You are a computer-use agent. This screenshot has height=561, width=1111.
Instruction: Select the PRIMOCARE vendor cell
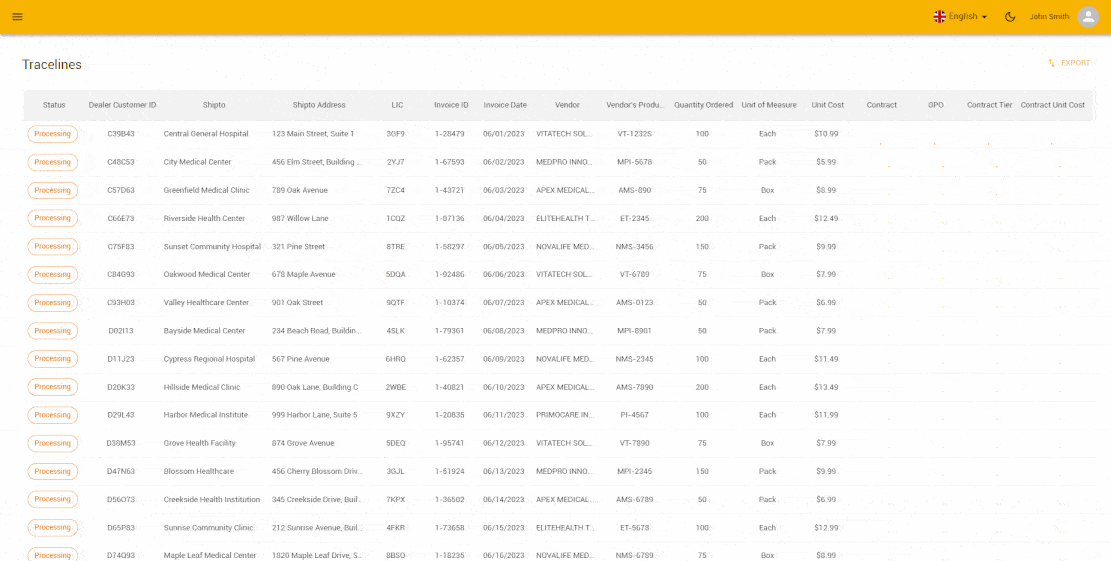click(x=564, y=415)
